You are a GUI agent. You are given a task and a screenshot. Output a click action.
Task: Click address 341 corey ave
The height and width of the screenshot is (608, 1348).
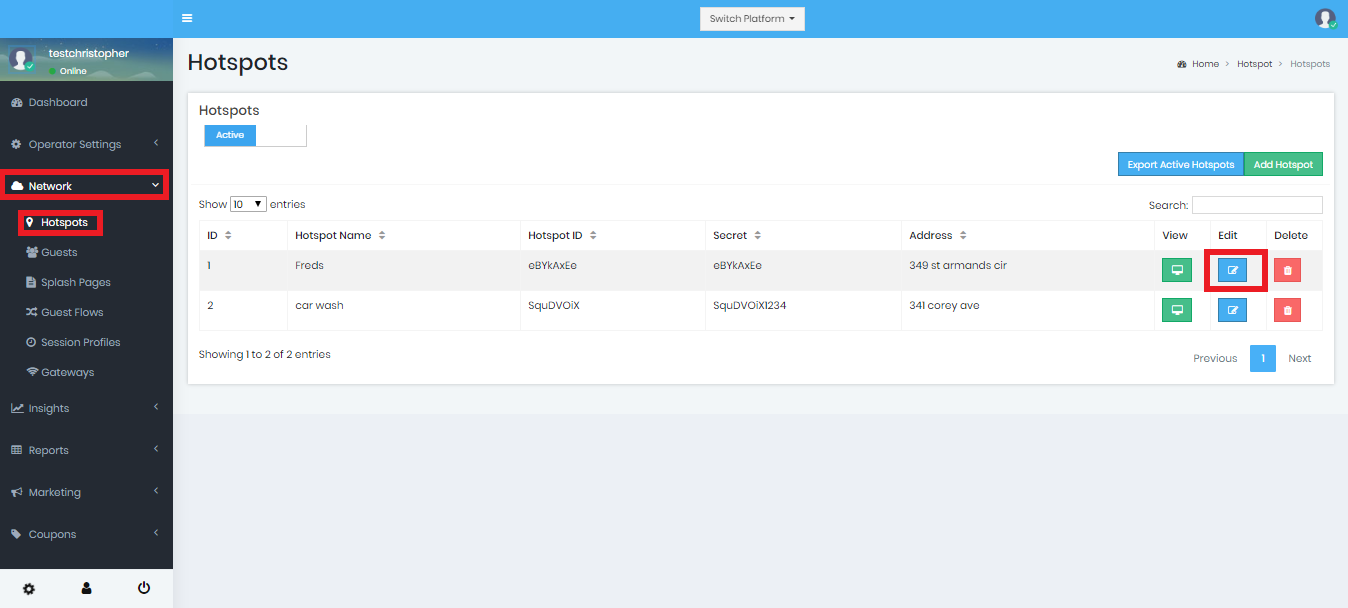click(x=944, y=306)
